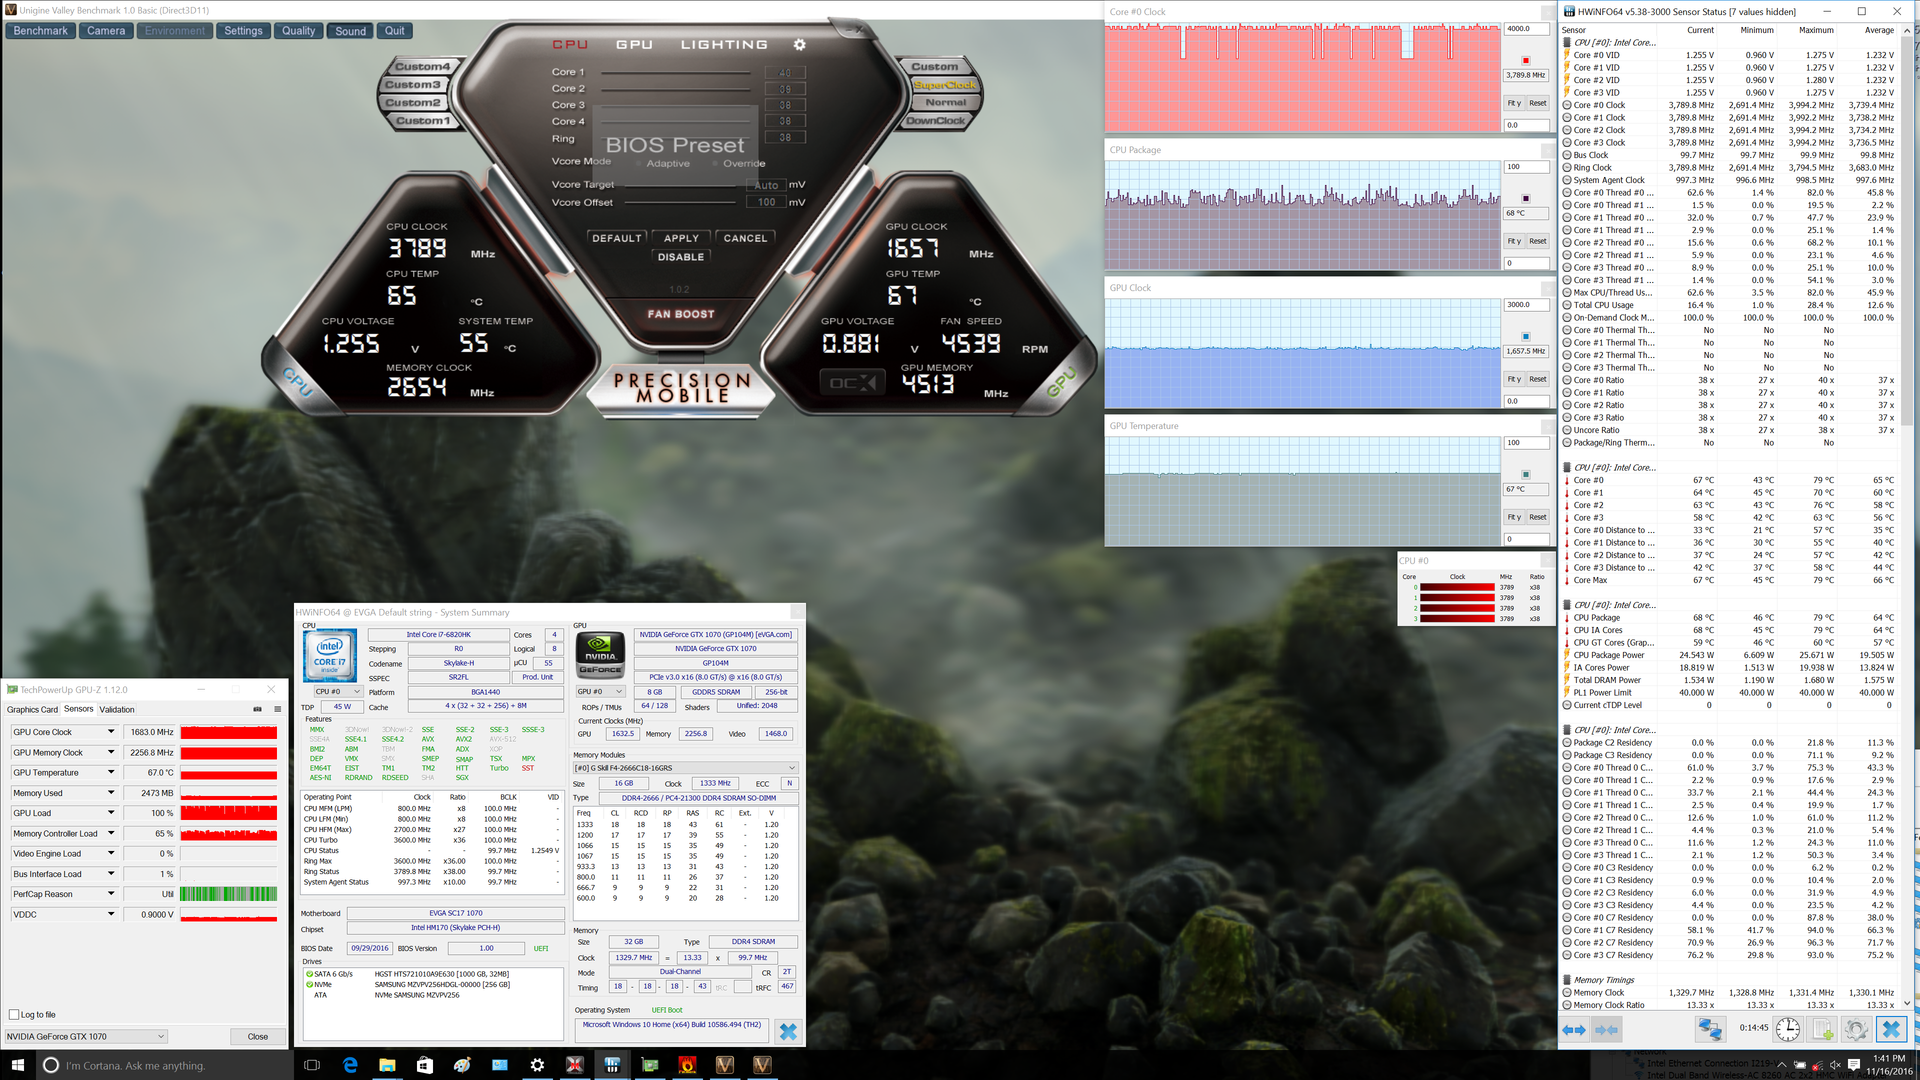Open memory module G Skill dropdown
The image size is (1920, 1080).
coord(685,768)
